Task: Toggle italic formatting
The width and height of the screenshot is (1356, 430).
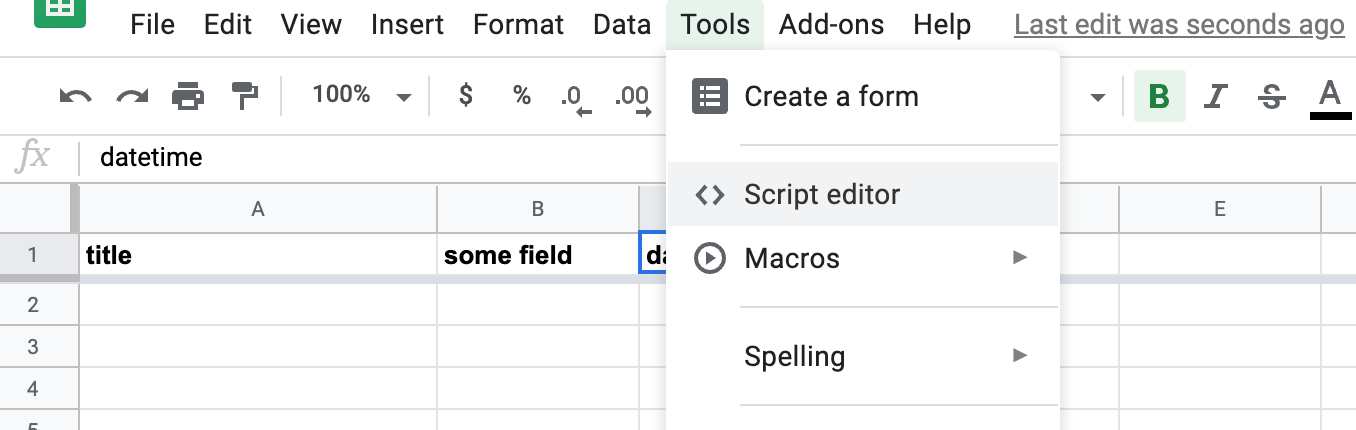Action: (x=1215, y=96)
